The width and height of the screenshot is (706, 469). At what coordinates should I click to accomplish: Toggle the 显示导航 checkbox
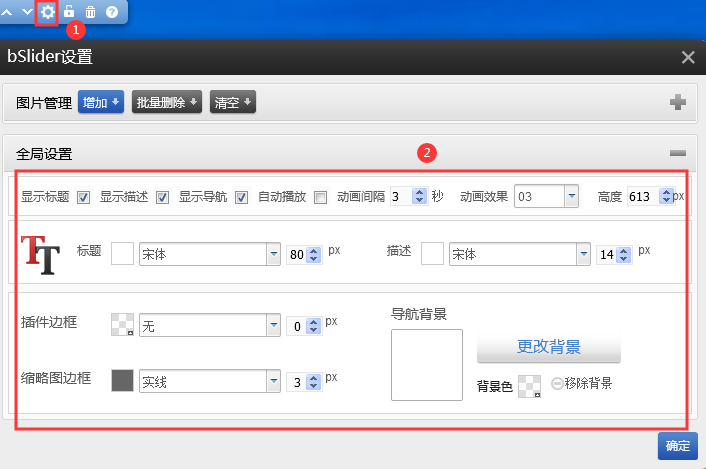click(241, 197)
